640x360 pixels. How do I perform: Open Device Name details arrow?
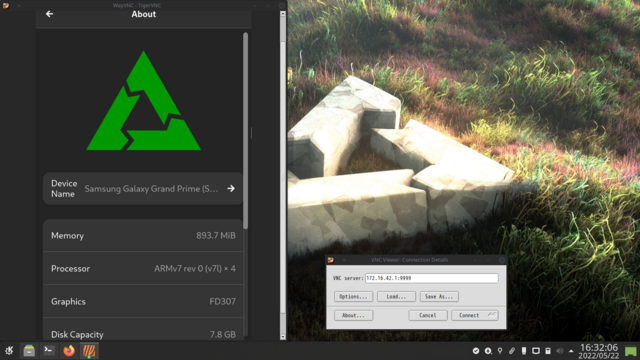coord(231,189)
